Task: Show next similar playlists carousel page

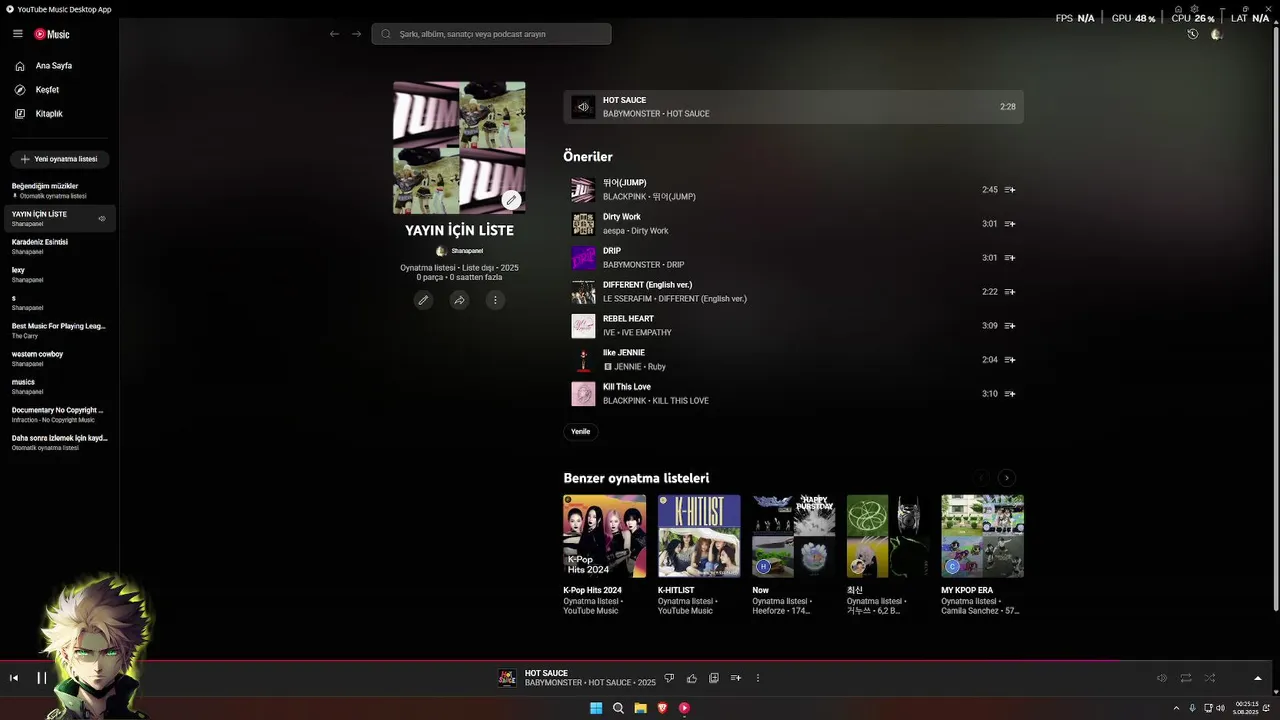Action: coord(1007,478)
